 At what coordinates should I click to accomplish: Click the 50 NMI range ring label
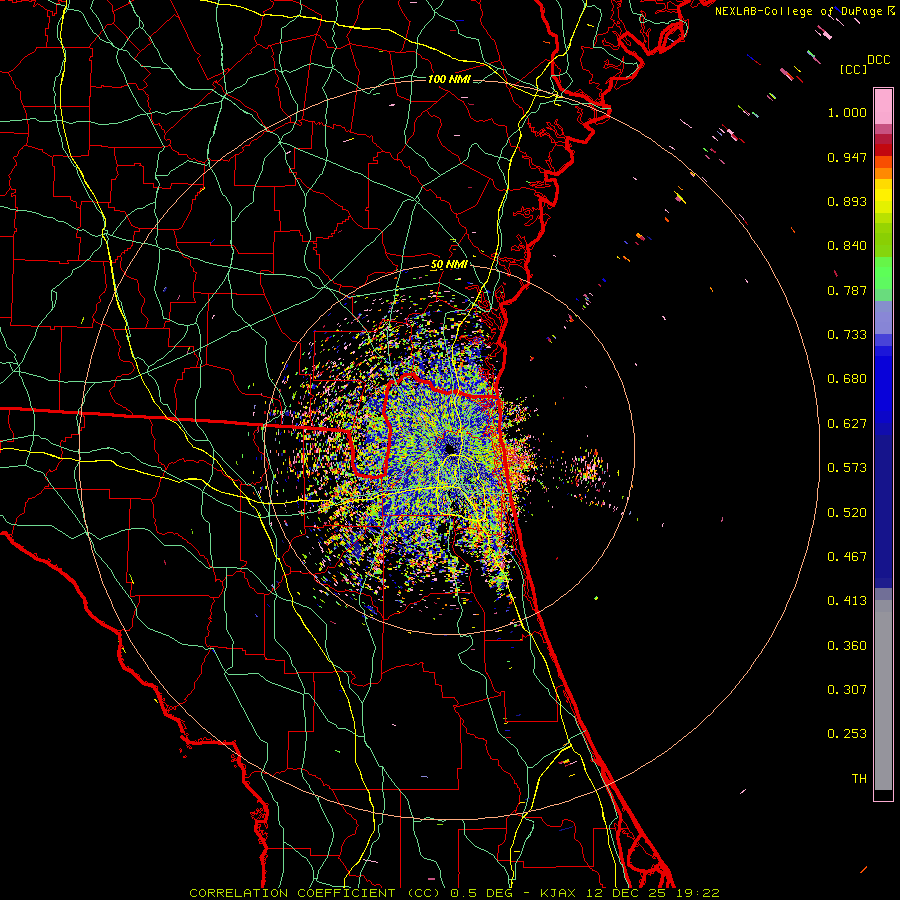449,265
